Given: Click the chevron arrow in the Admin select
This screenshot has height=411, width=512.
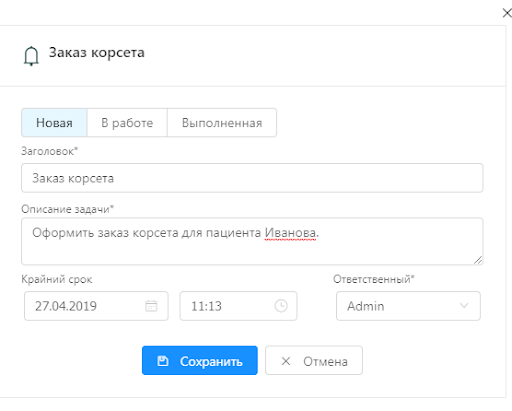Looking at the screenshot, I should pyautogui.click(x=464, y=306).
